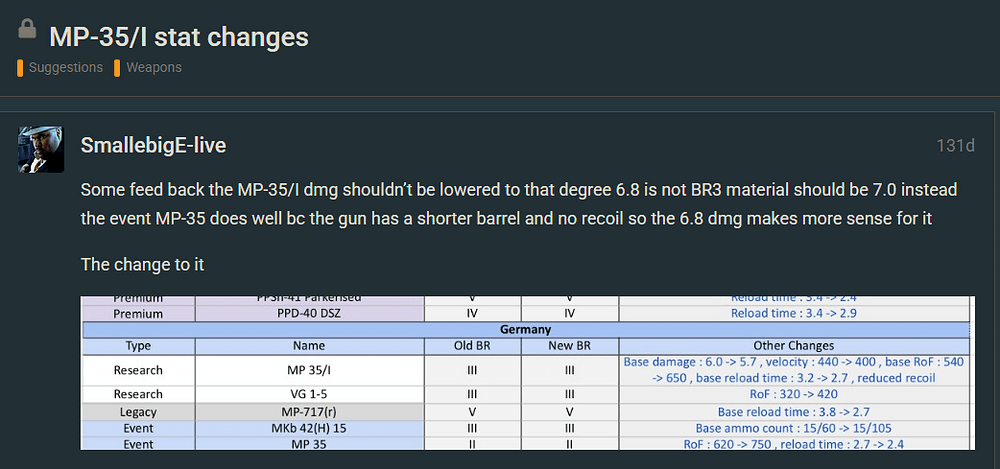Viewport: 1000px width, 469px height.
Task: Open the Suggestions category
Action: [65, 68]
